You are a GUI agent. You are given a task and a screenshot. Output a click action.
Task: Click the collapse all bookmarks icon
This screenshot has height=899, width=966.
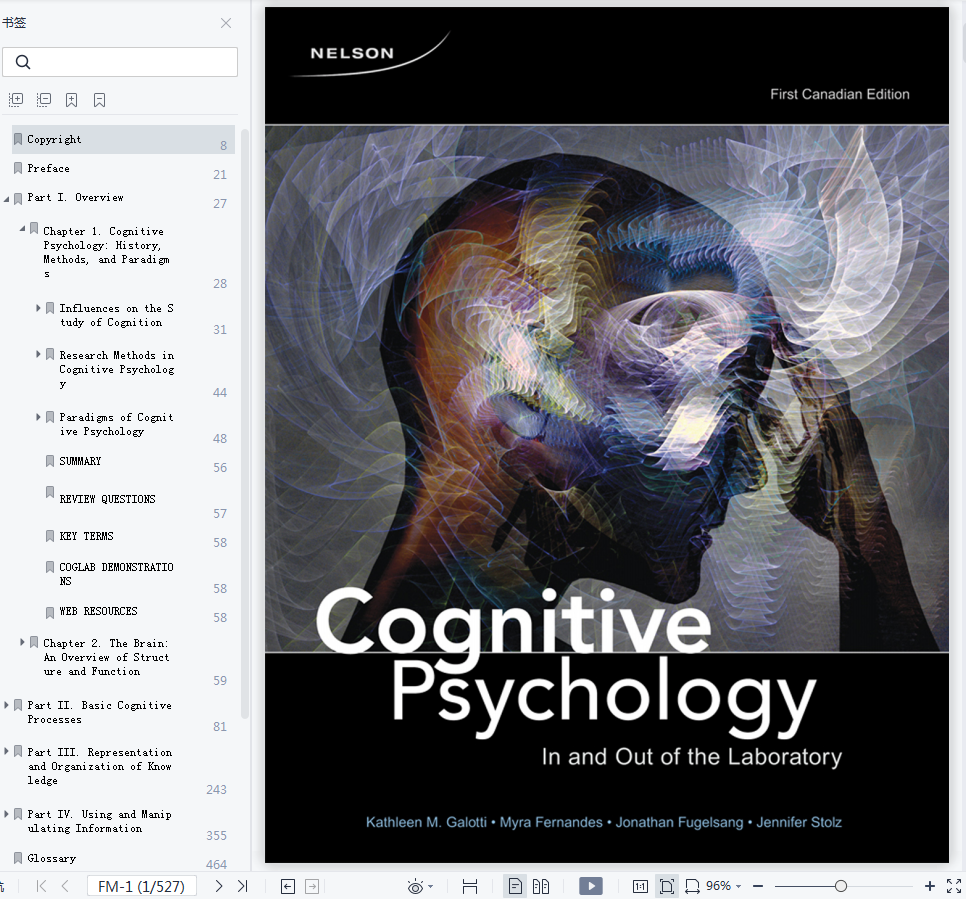point(44,100)
